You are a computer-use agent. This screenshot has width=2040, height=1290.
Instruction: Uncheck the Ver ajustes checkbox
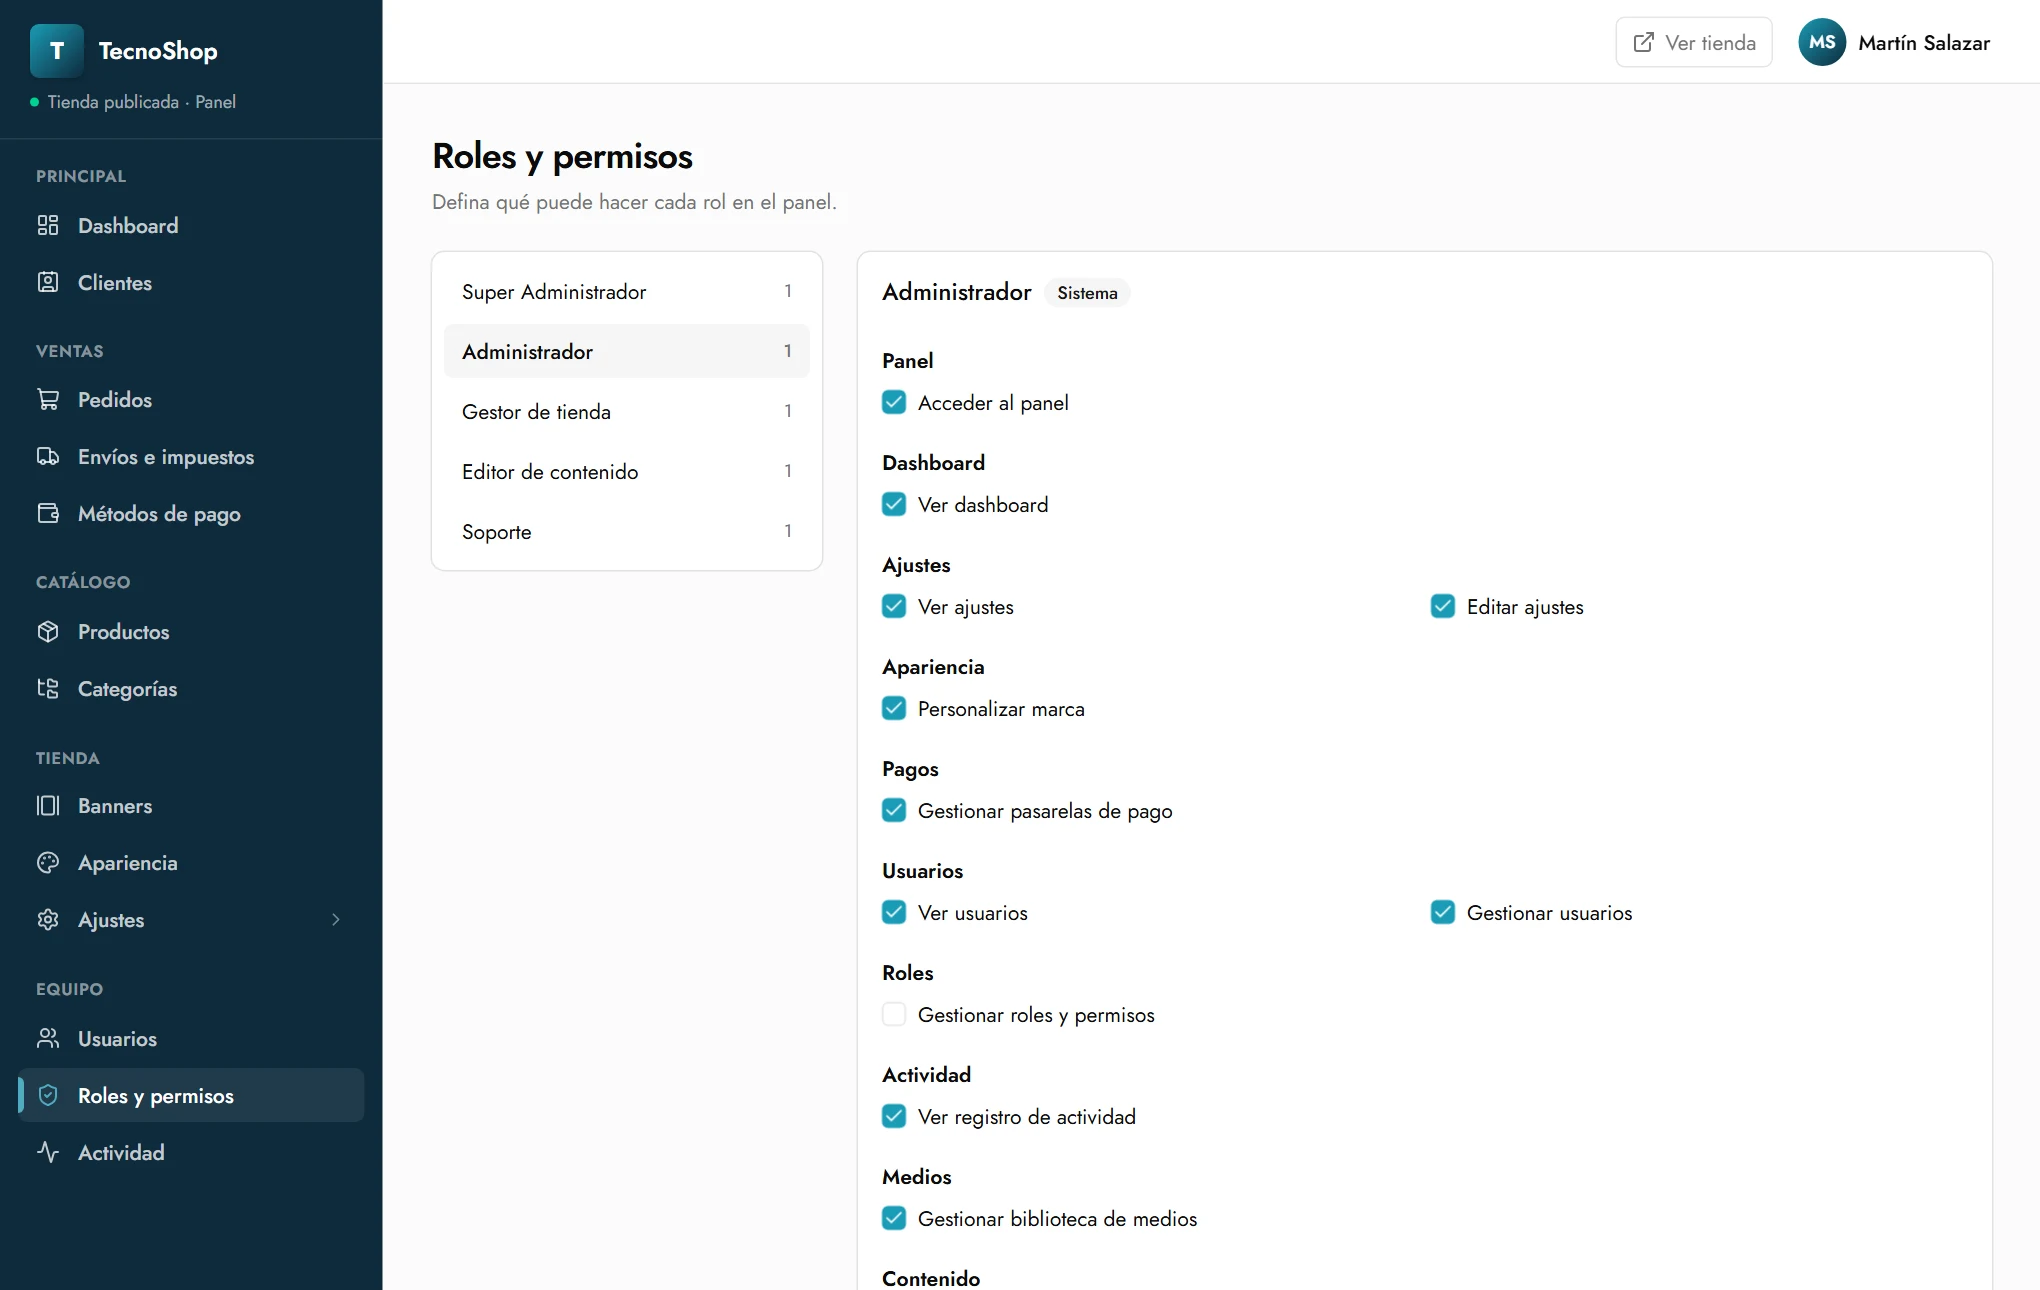coord(894,606)
